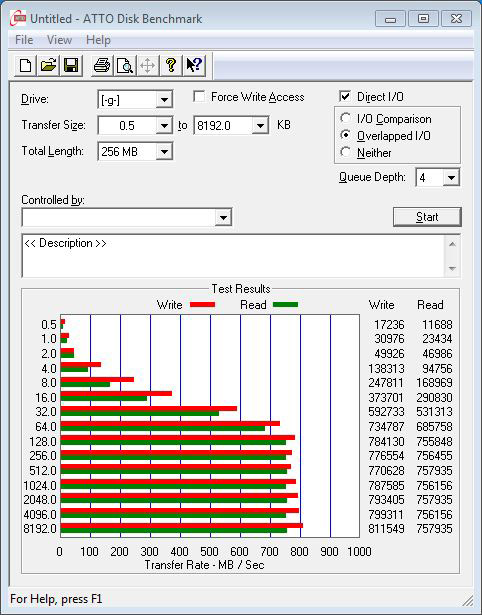Click the ATTO application icon in title bar
This screenshot has height=615, width=482.
click(18, 18)
